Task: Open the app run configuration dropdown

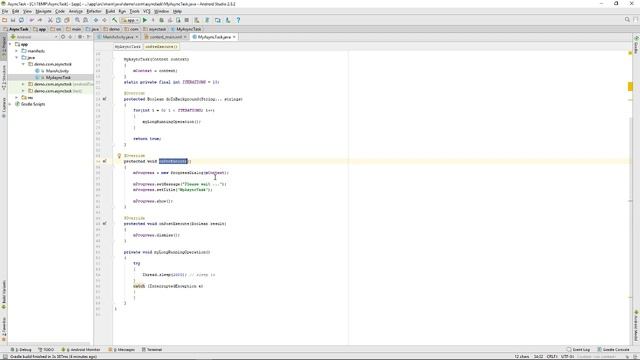Action: coord(130,20)
